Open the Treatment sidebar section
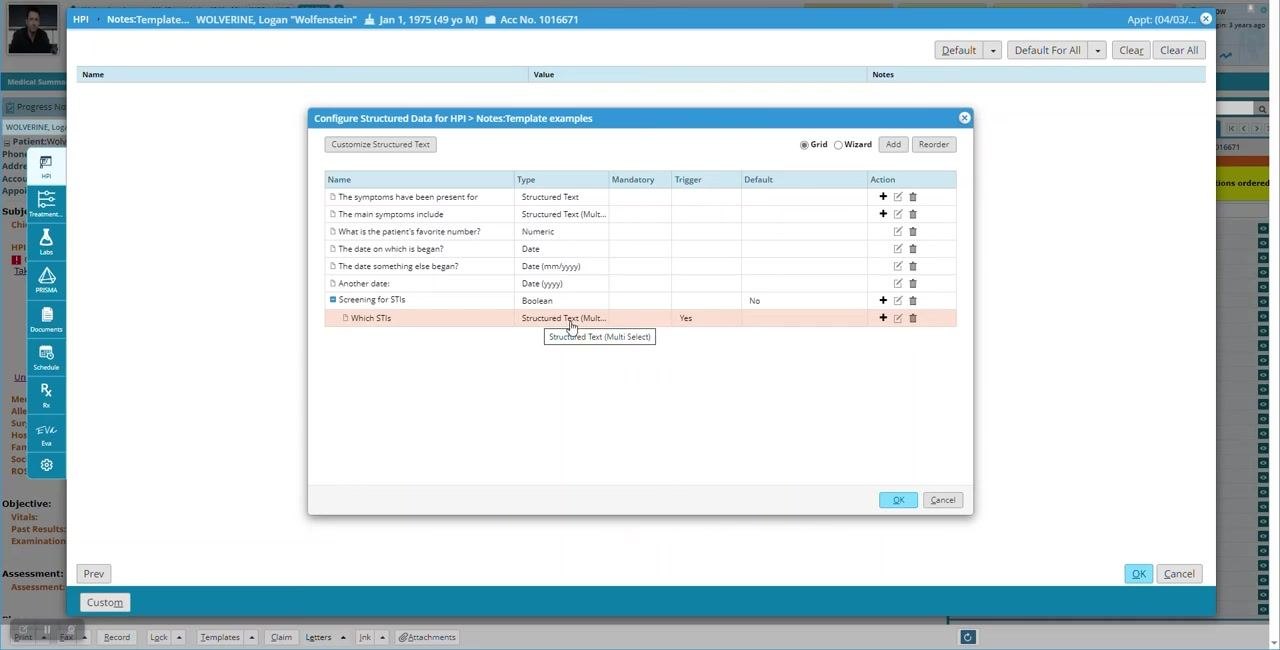Viewport: 1280px width, 650px height. pyautogui.click(x=46, y=204)
